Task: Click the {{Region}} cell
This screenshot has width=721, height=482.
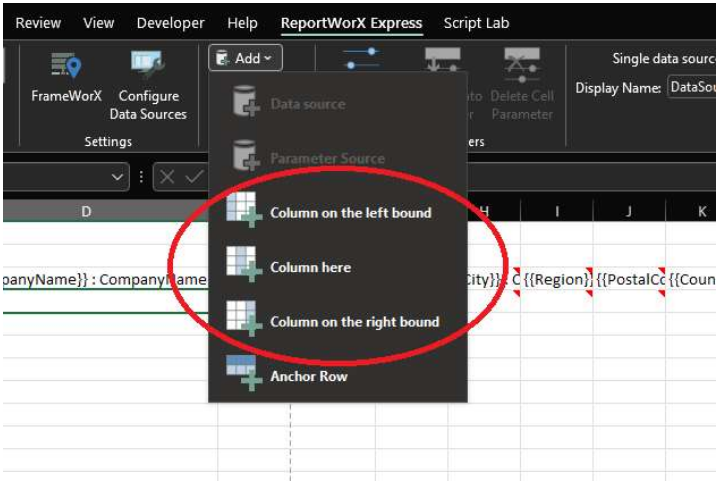Action: [x=557, y=279]
